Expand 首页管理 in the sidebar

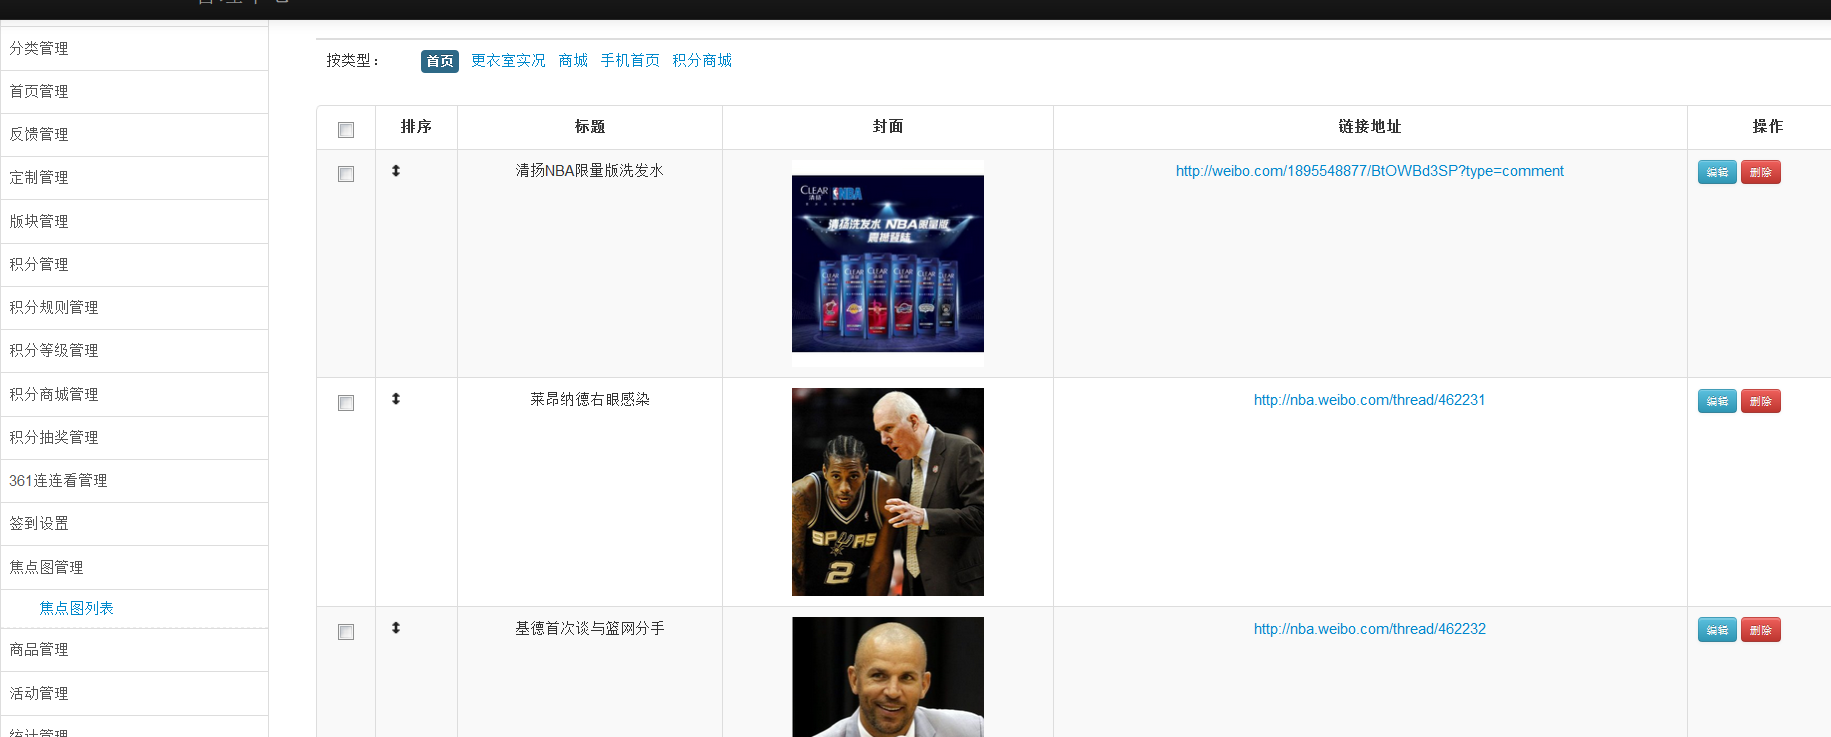click(x=134, y=91)
